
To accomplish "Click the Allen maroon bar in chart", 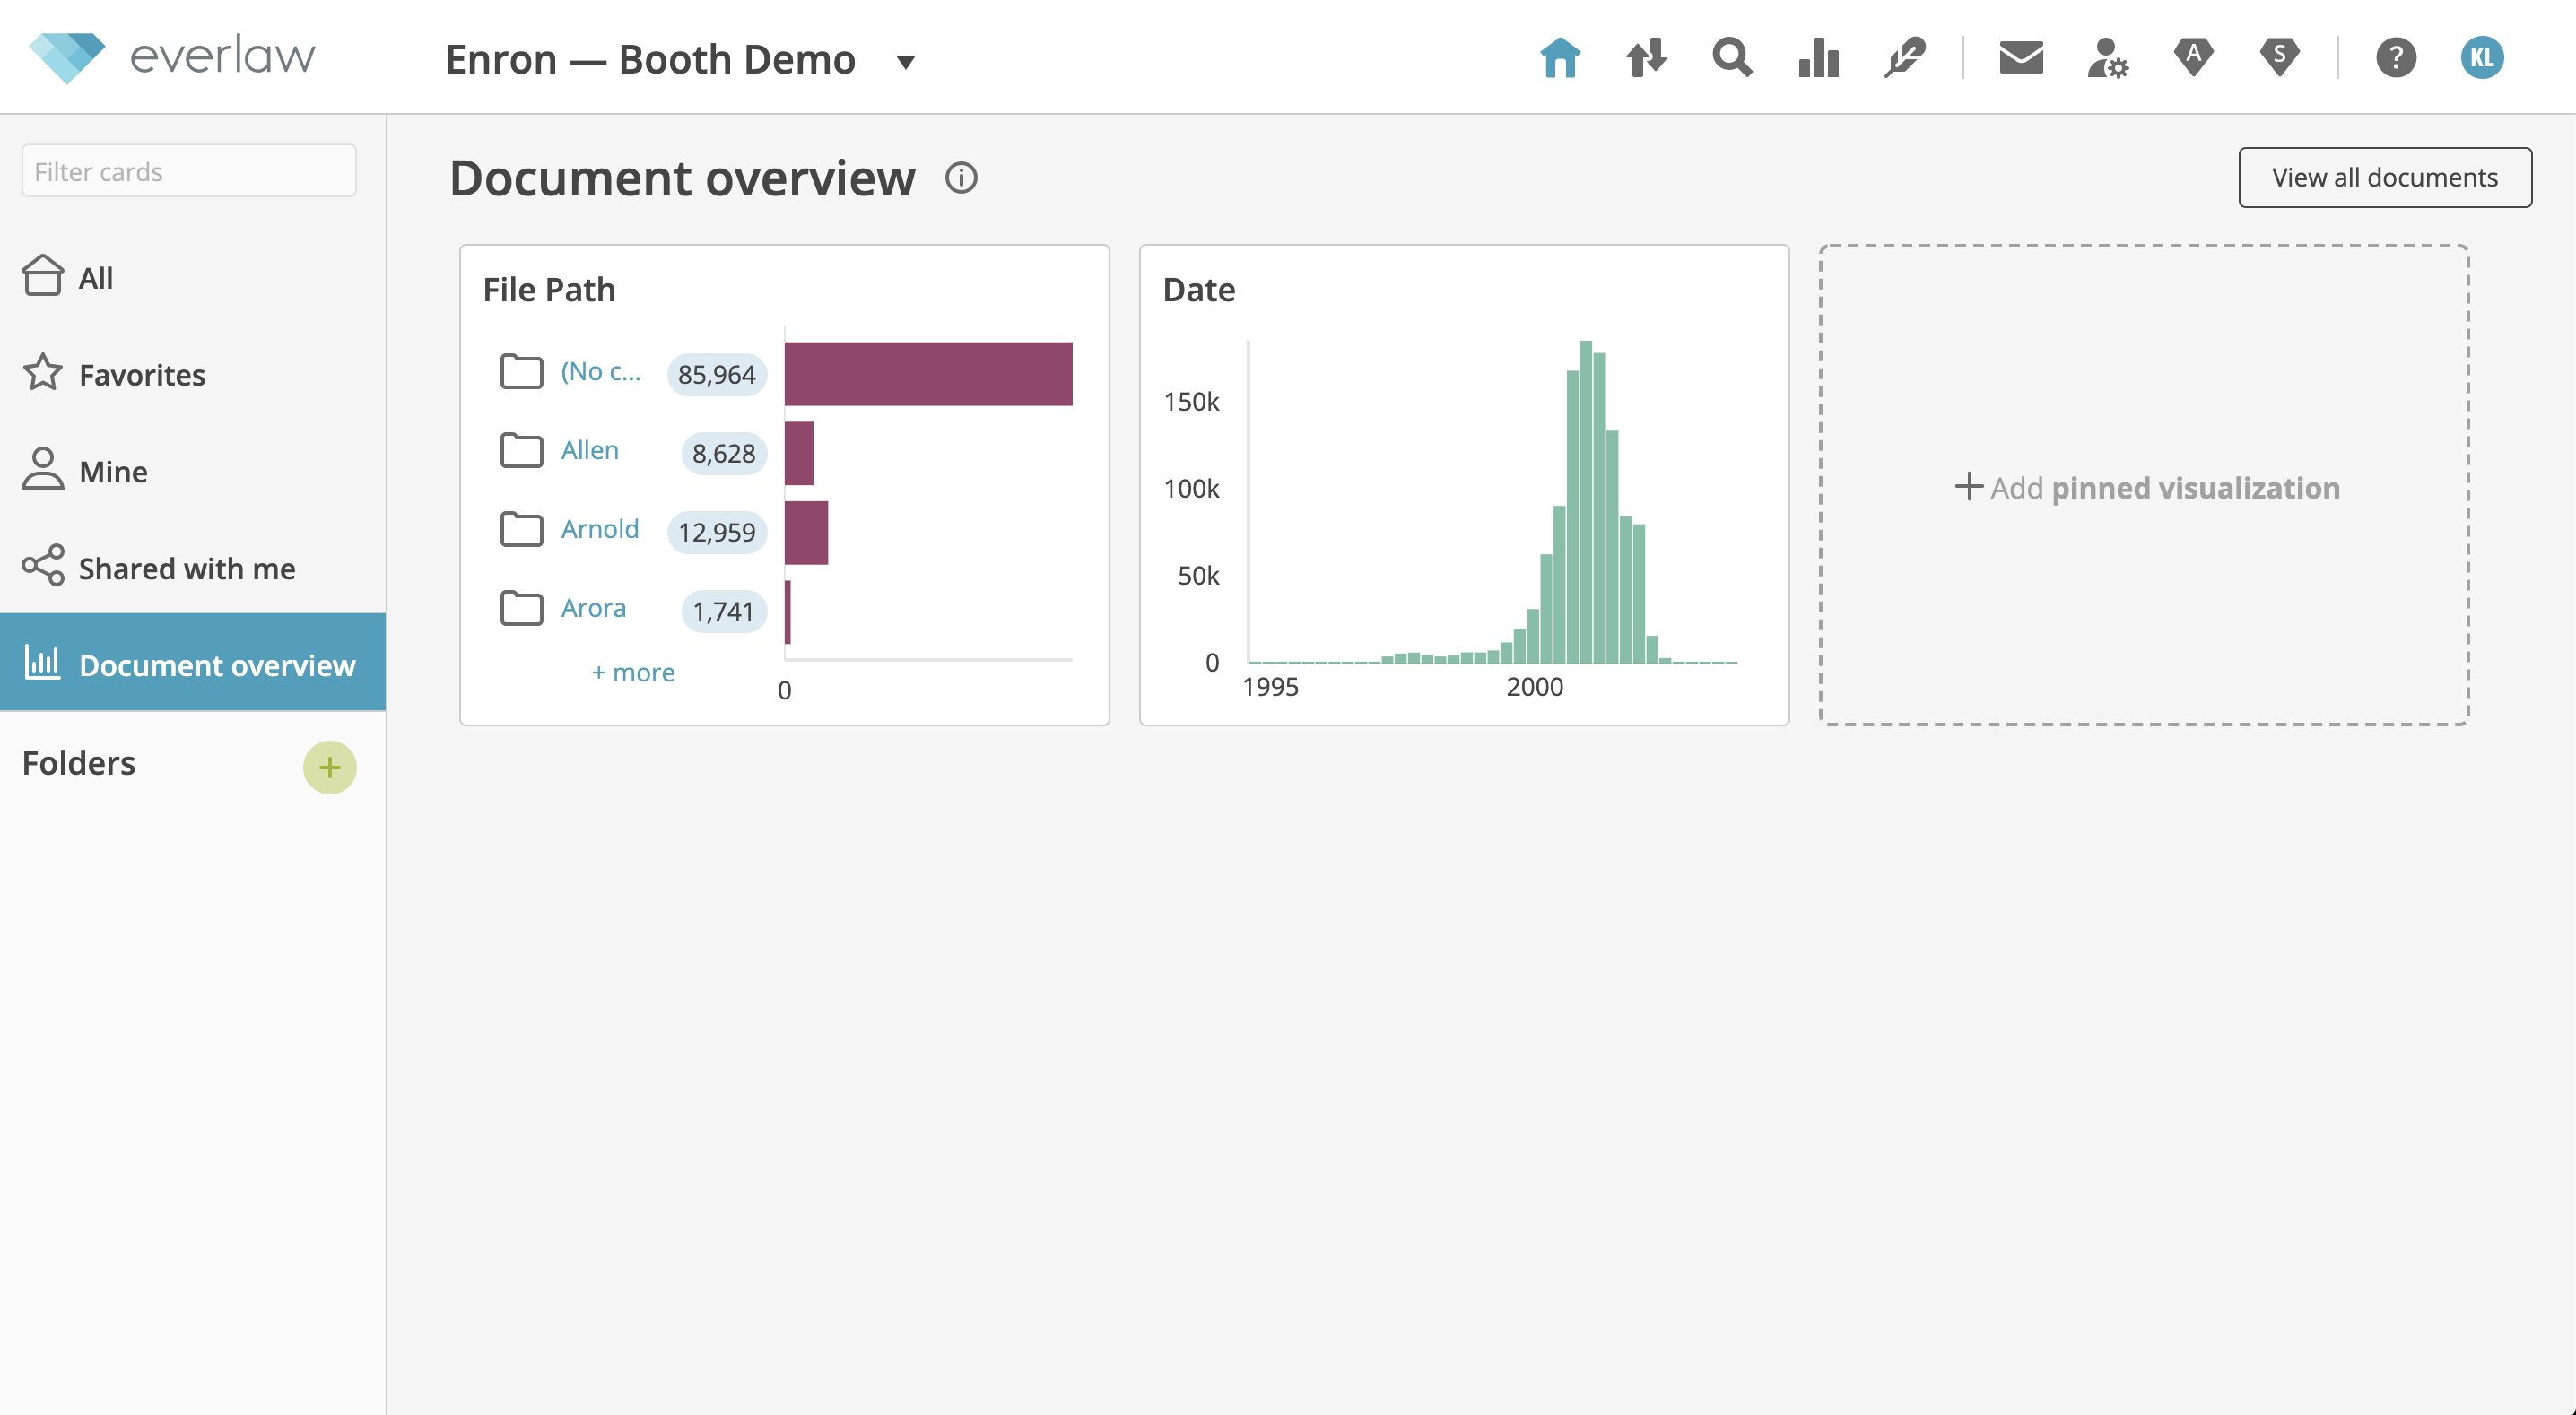I will (799, 453).
